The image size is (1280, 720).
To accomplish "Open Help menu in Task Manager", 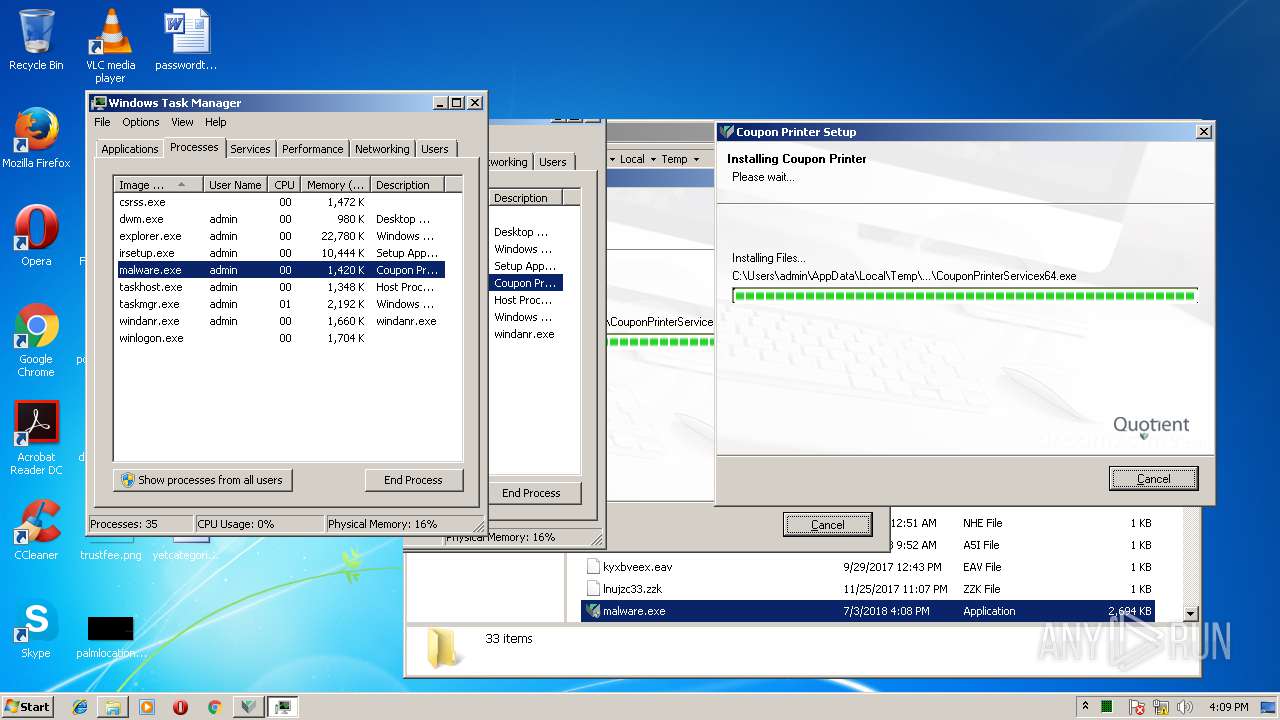I will pyautogui.click(x=216, y=122).
